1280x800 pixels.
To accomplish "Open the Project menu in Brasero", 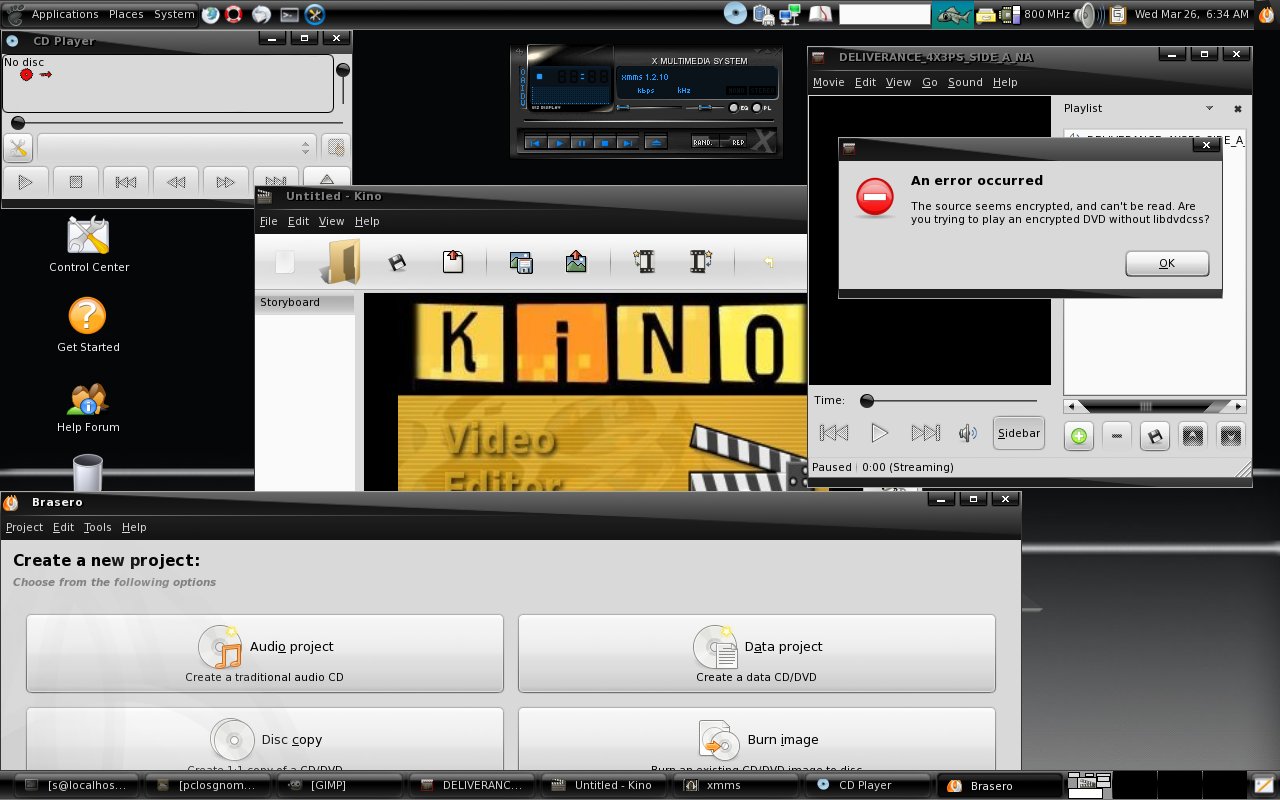I will click(x=24, y=527).
